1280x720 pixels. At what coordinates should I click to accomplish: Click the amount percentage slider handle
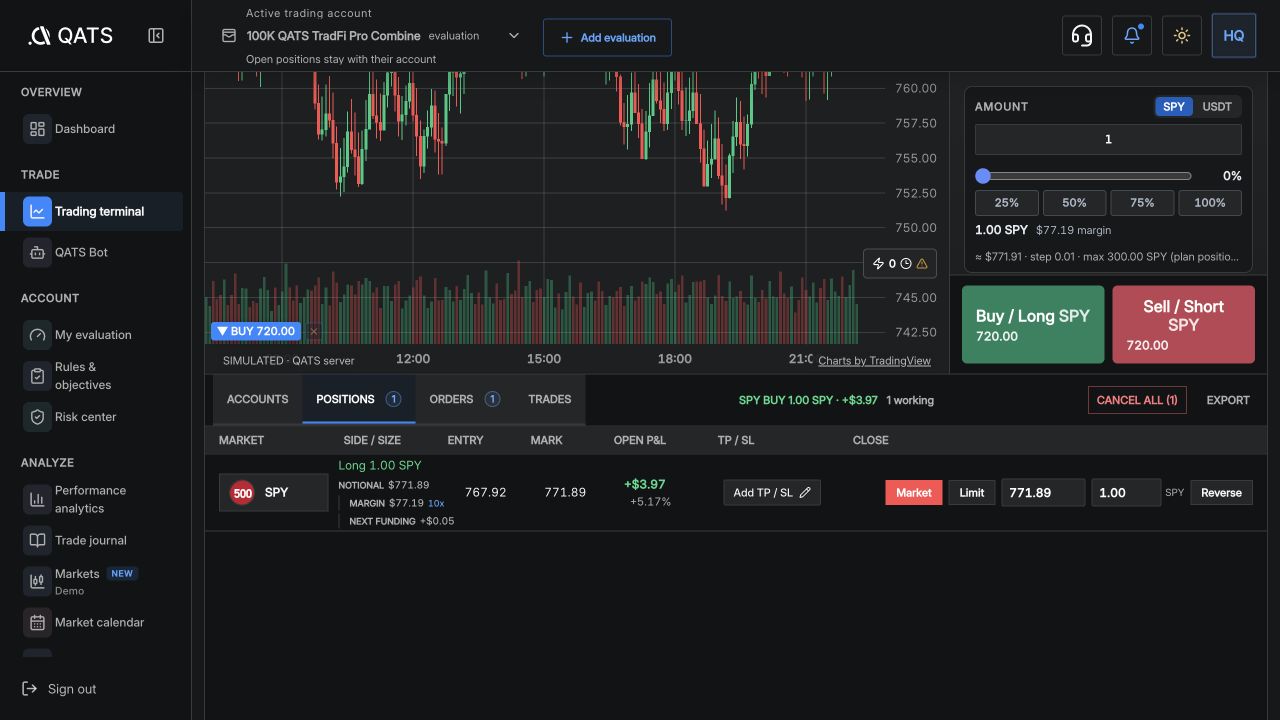point(983,176)
